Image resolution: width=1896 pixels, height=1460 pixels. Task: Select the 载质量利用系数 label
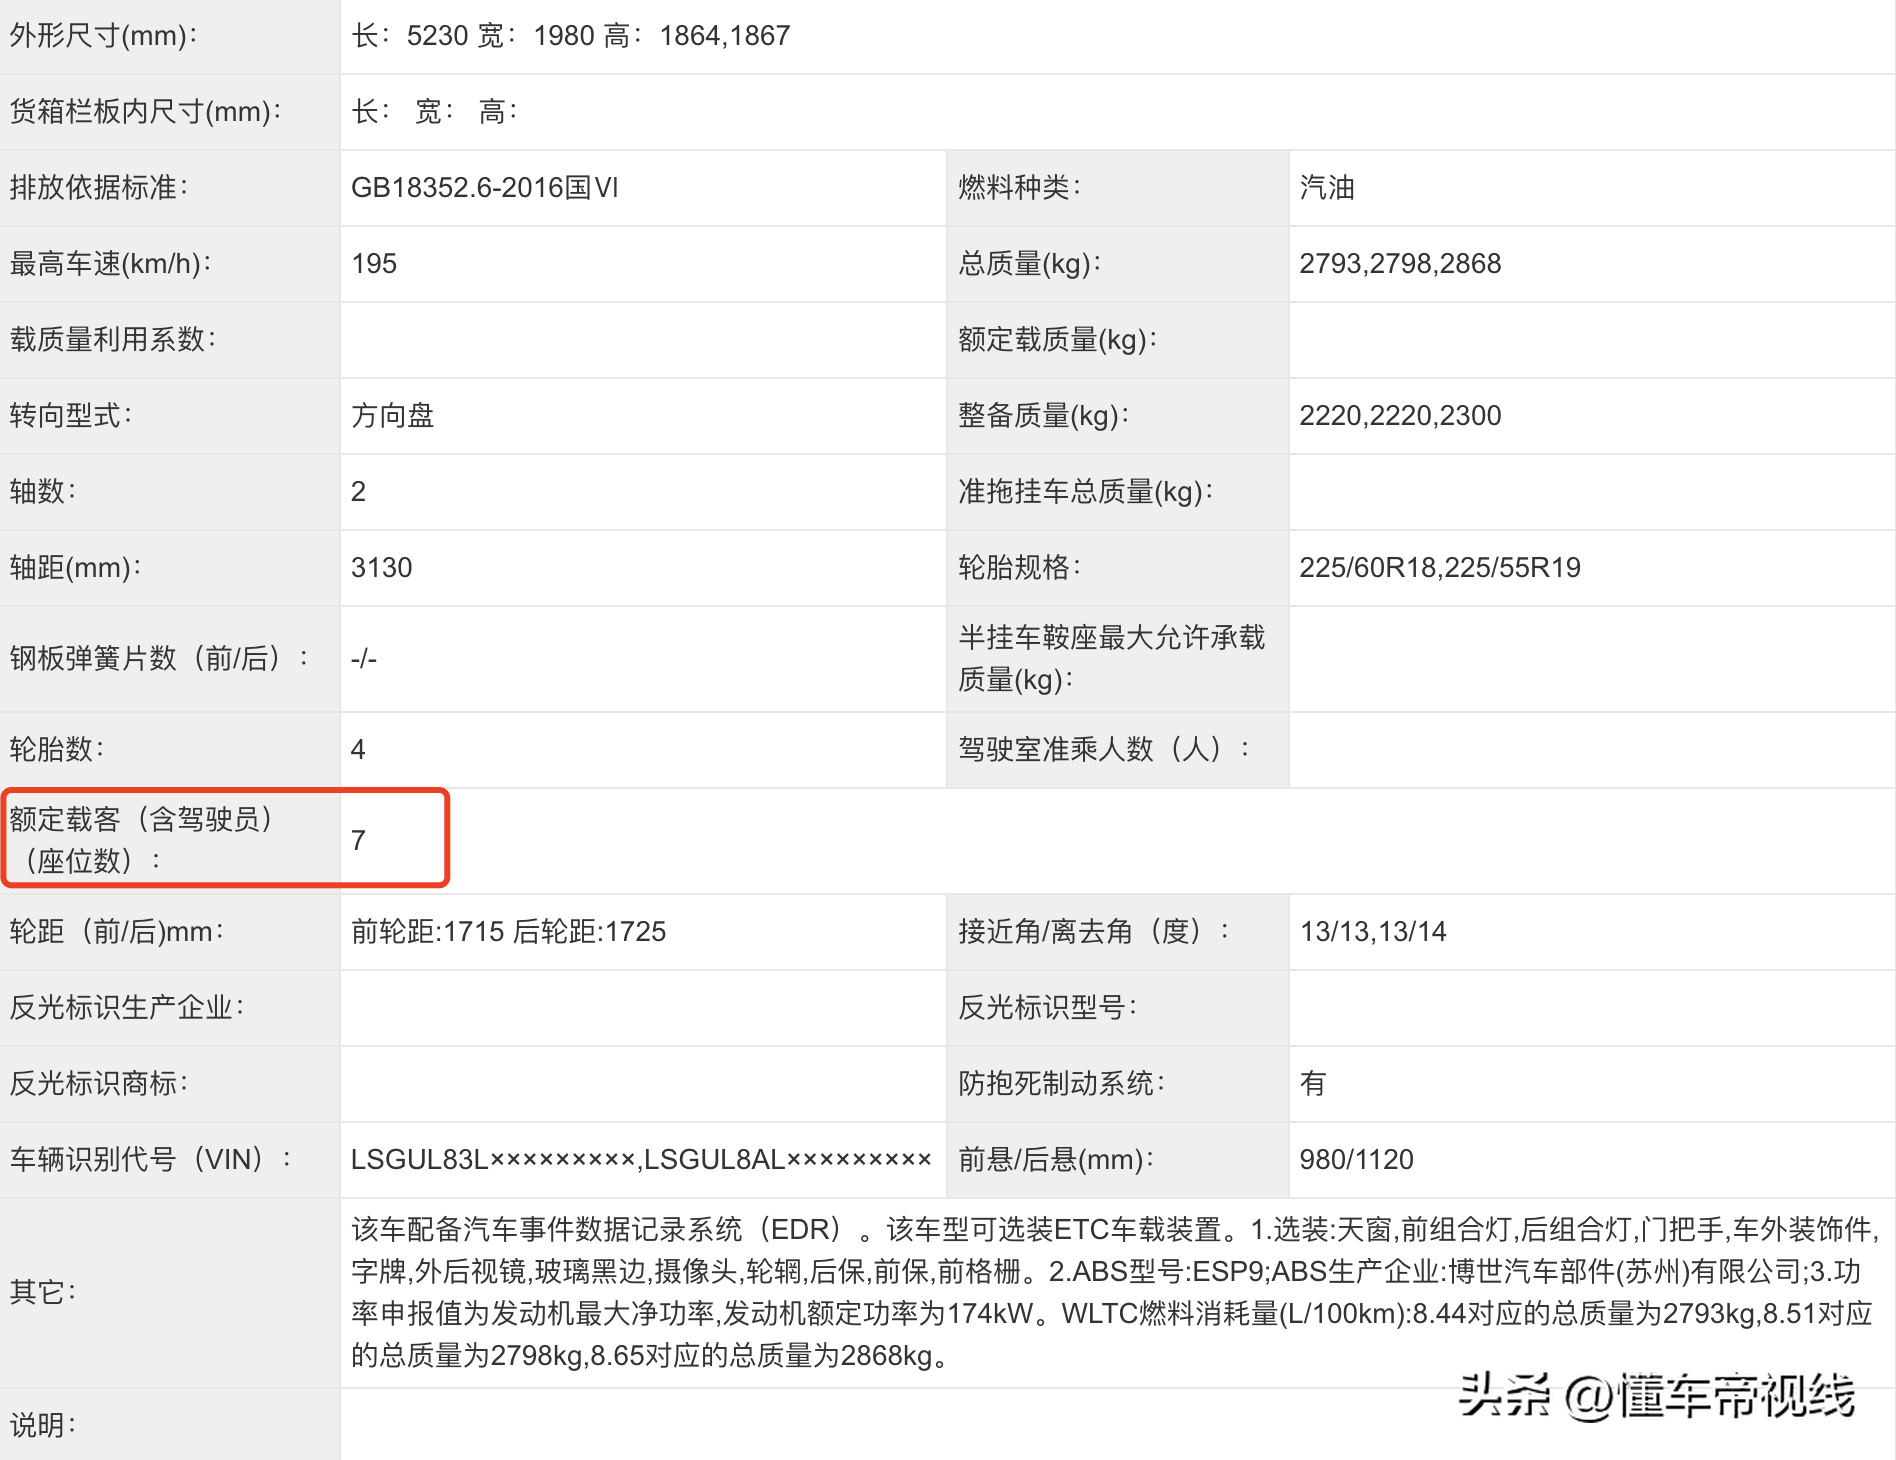(113, 340)
